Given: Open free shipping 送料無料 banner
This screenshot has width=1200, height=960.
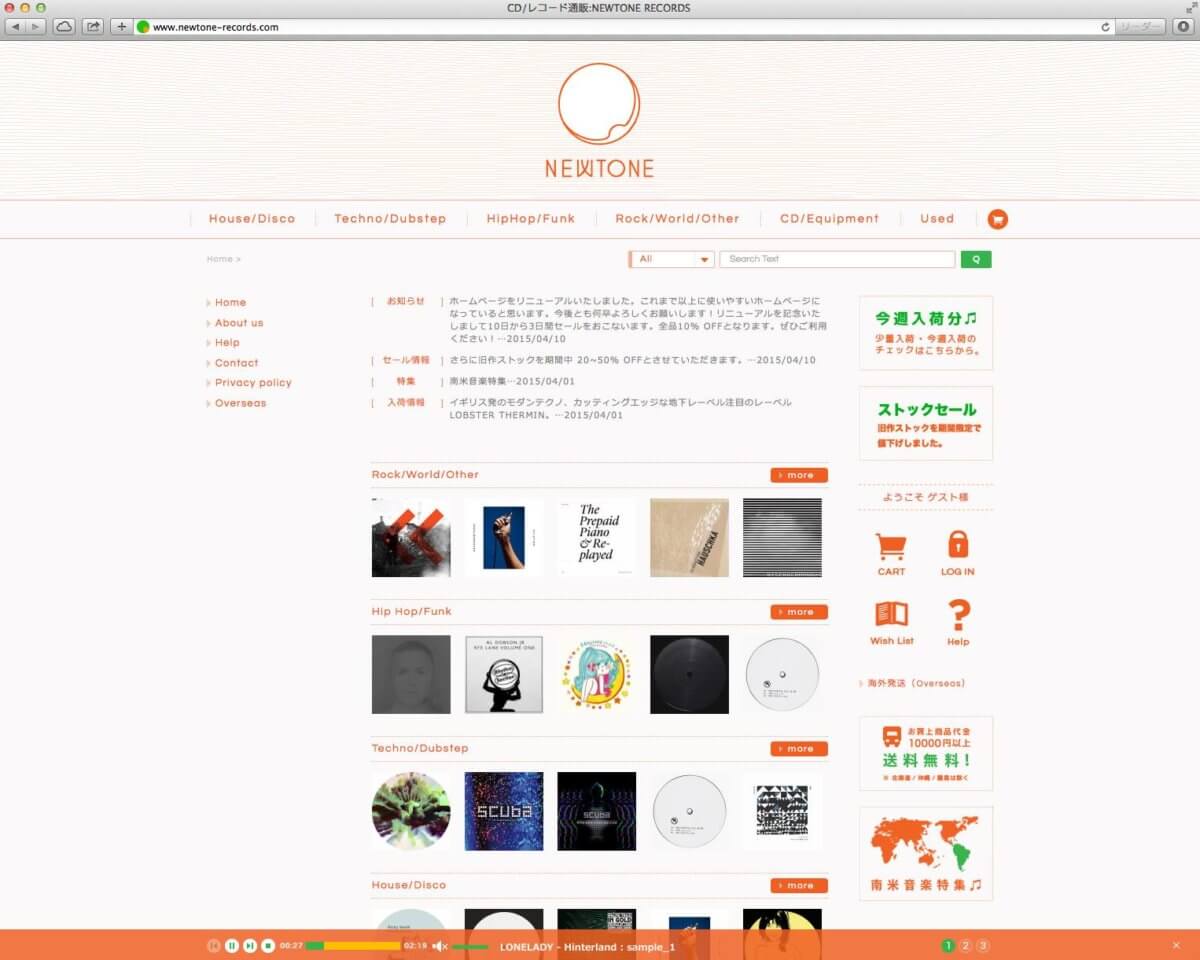Looking at the screenshot, I should point(926,754).
